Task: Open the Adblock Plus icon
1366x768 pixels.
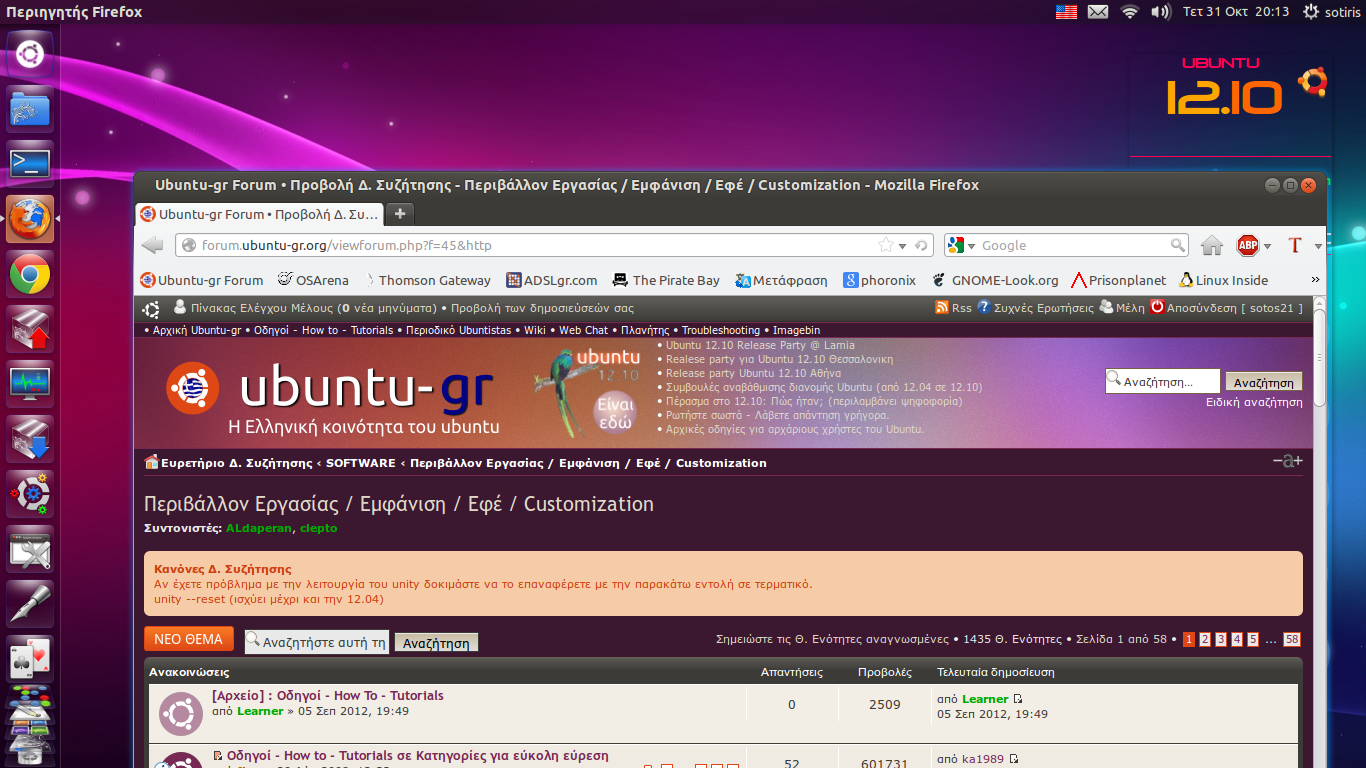Action: tap(1247, 245)
